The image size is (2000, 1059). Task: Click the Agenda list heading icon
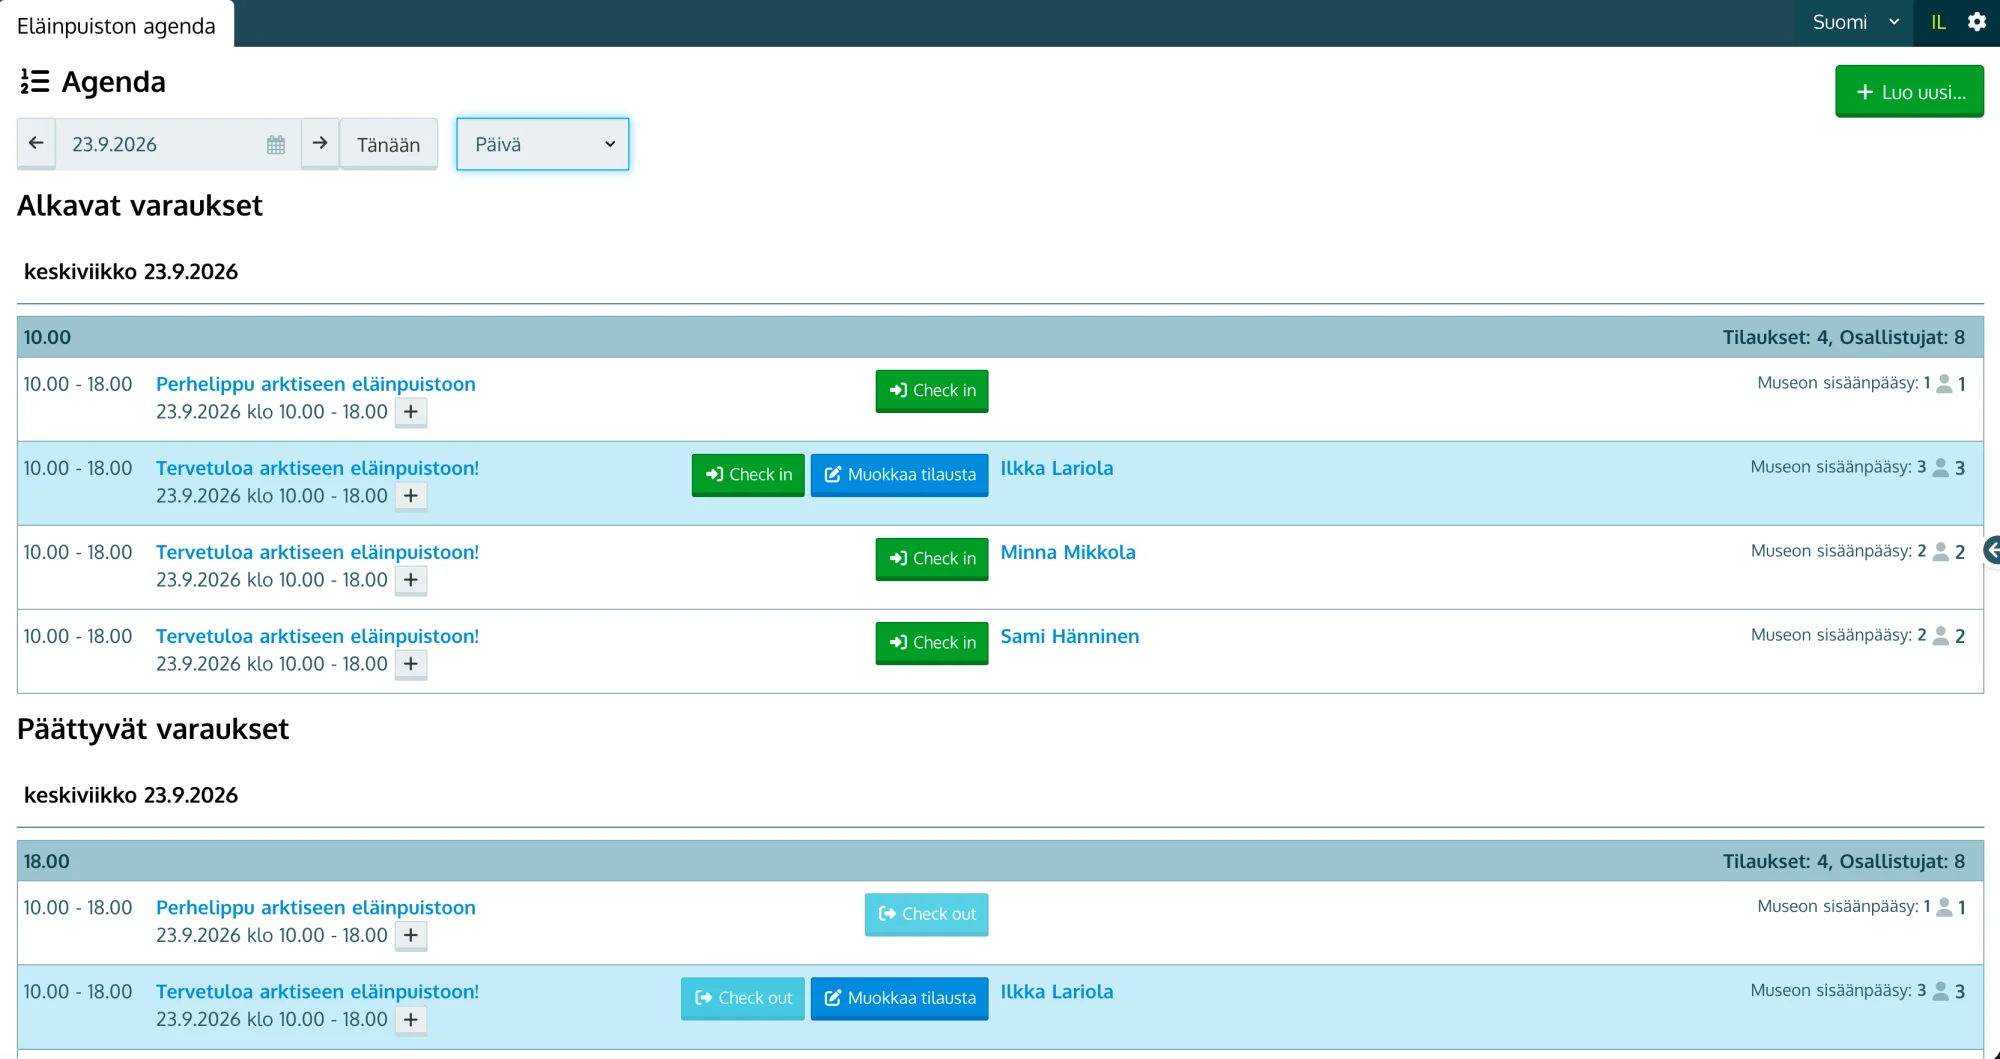34,82
